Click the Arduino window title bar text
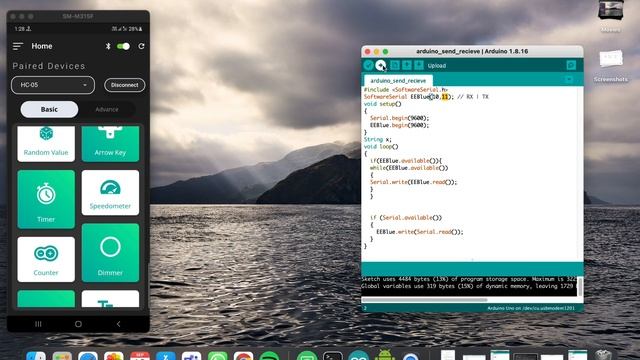Image resolution: width=640 pixels, height=360 pixels. pos(472,51)
